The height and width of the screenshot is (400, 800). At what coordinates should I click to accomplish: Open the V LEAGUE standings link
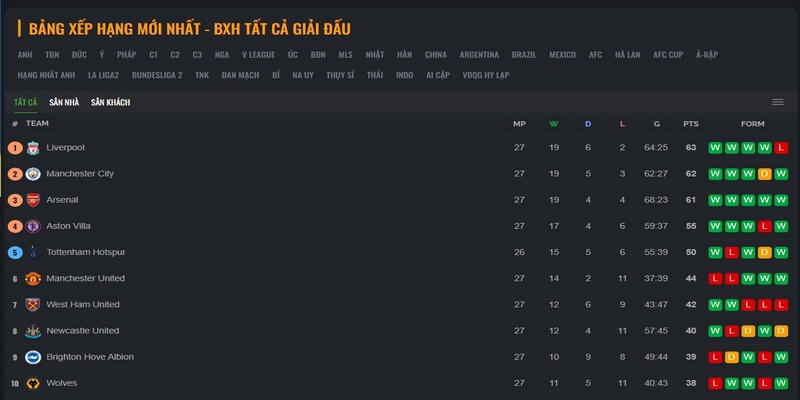click(x=258, y=55)
